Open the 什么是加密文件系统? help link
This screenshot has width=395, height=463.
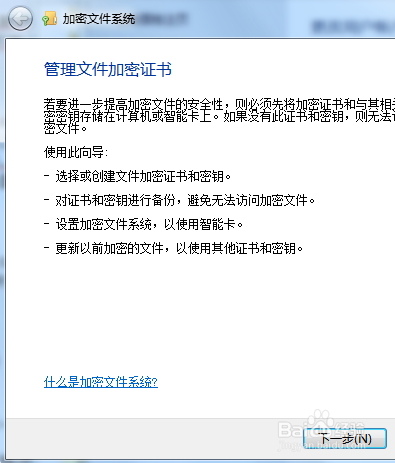point(101,382)
